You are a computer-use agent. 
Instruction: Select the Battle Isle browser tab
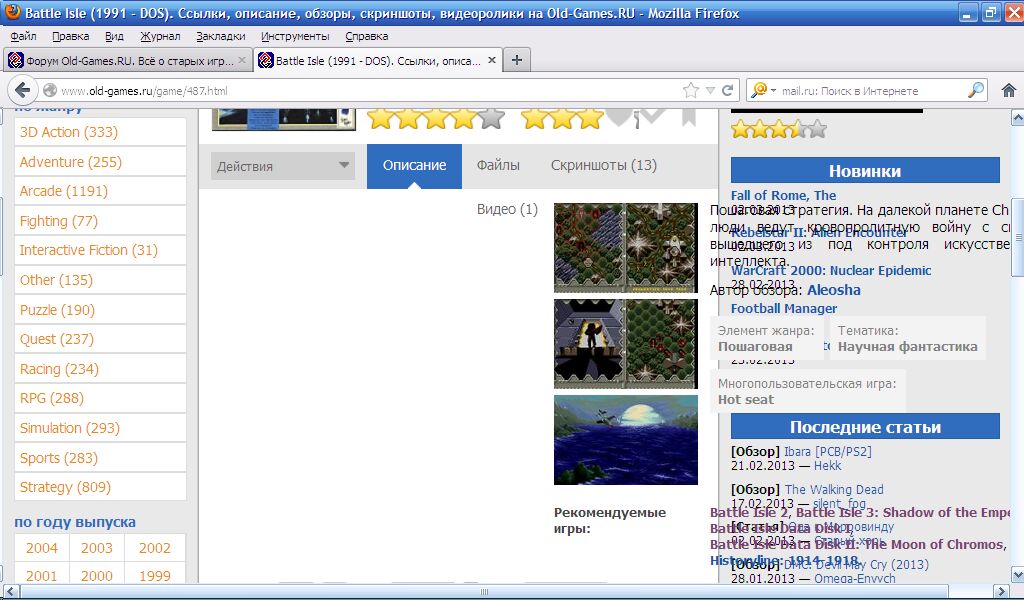pyautogui.click(x=378, y=60)
